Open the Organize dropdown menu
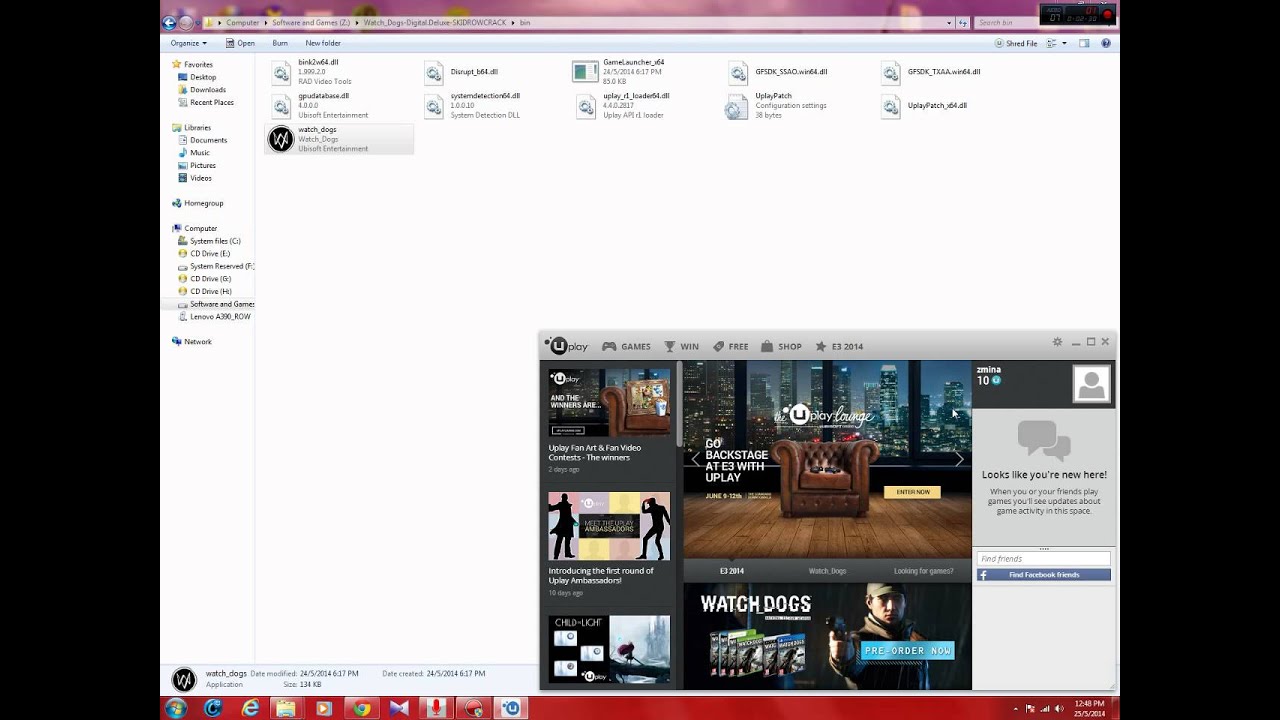Screen dimensions: 1280x720 (188, 43)
